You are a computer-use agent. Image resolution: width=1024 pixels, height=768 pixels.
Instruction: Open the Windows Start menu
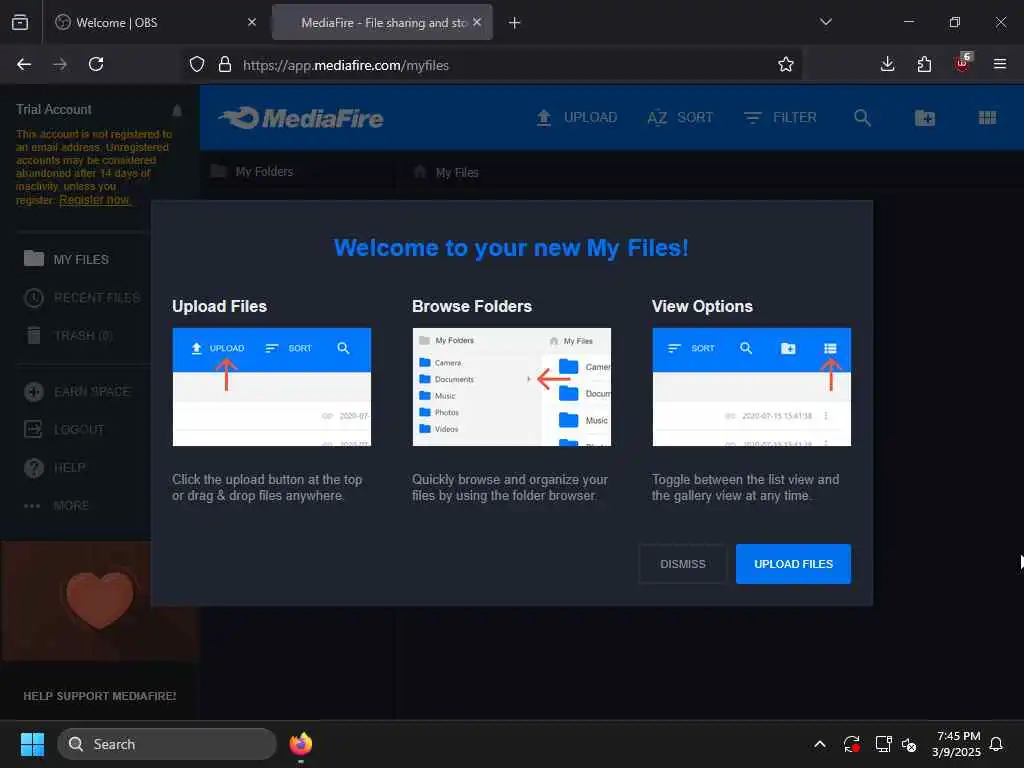pyautogui.click(x=32, y=744)
